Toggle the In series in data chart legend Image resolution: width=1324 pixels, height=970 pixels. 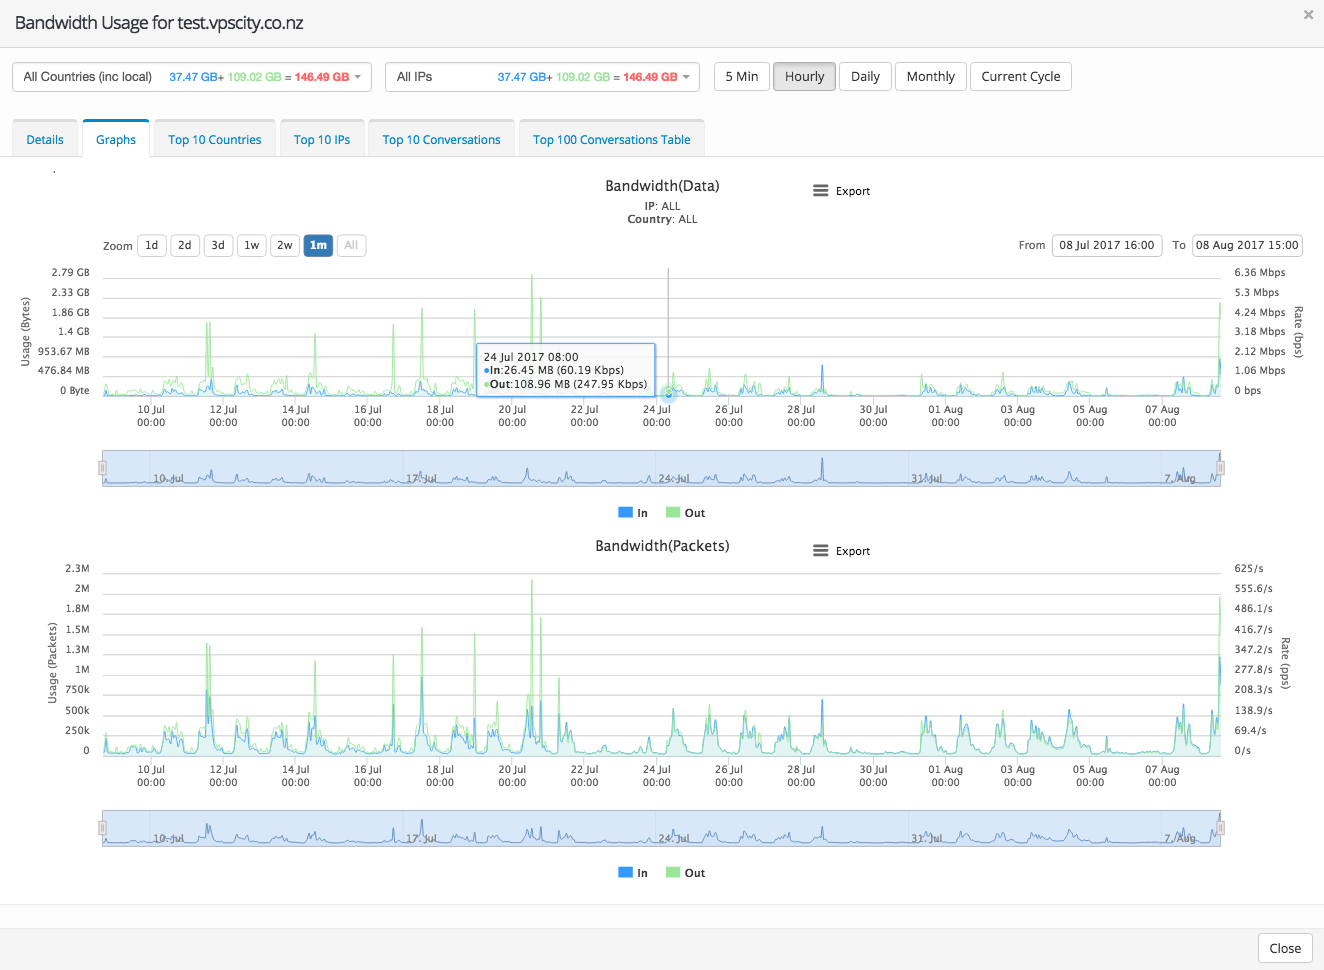pyautogui.click(x=633, y=513)
